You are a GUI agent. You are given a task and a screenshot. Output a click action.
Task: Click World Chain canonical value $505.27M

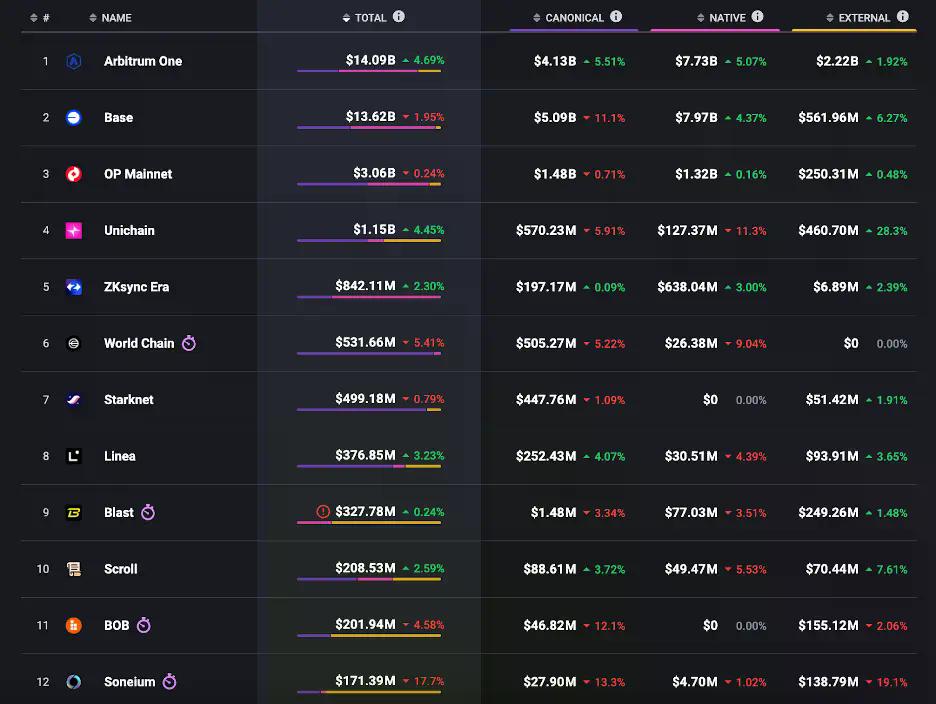546,343
